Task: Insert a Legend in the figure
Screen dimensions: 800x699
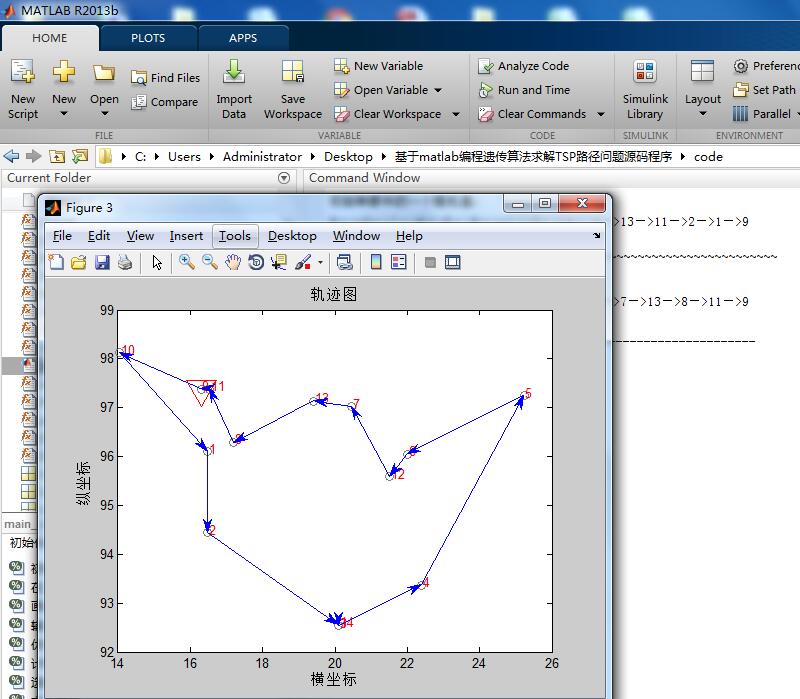Action: pyautogui.click(x=398, y=262)
